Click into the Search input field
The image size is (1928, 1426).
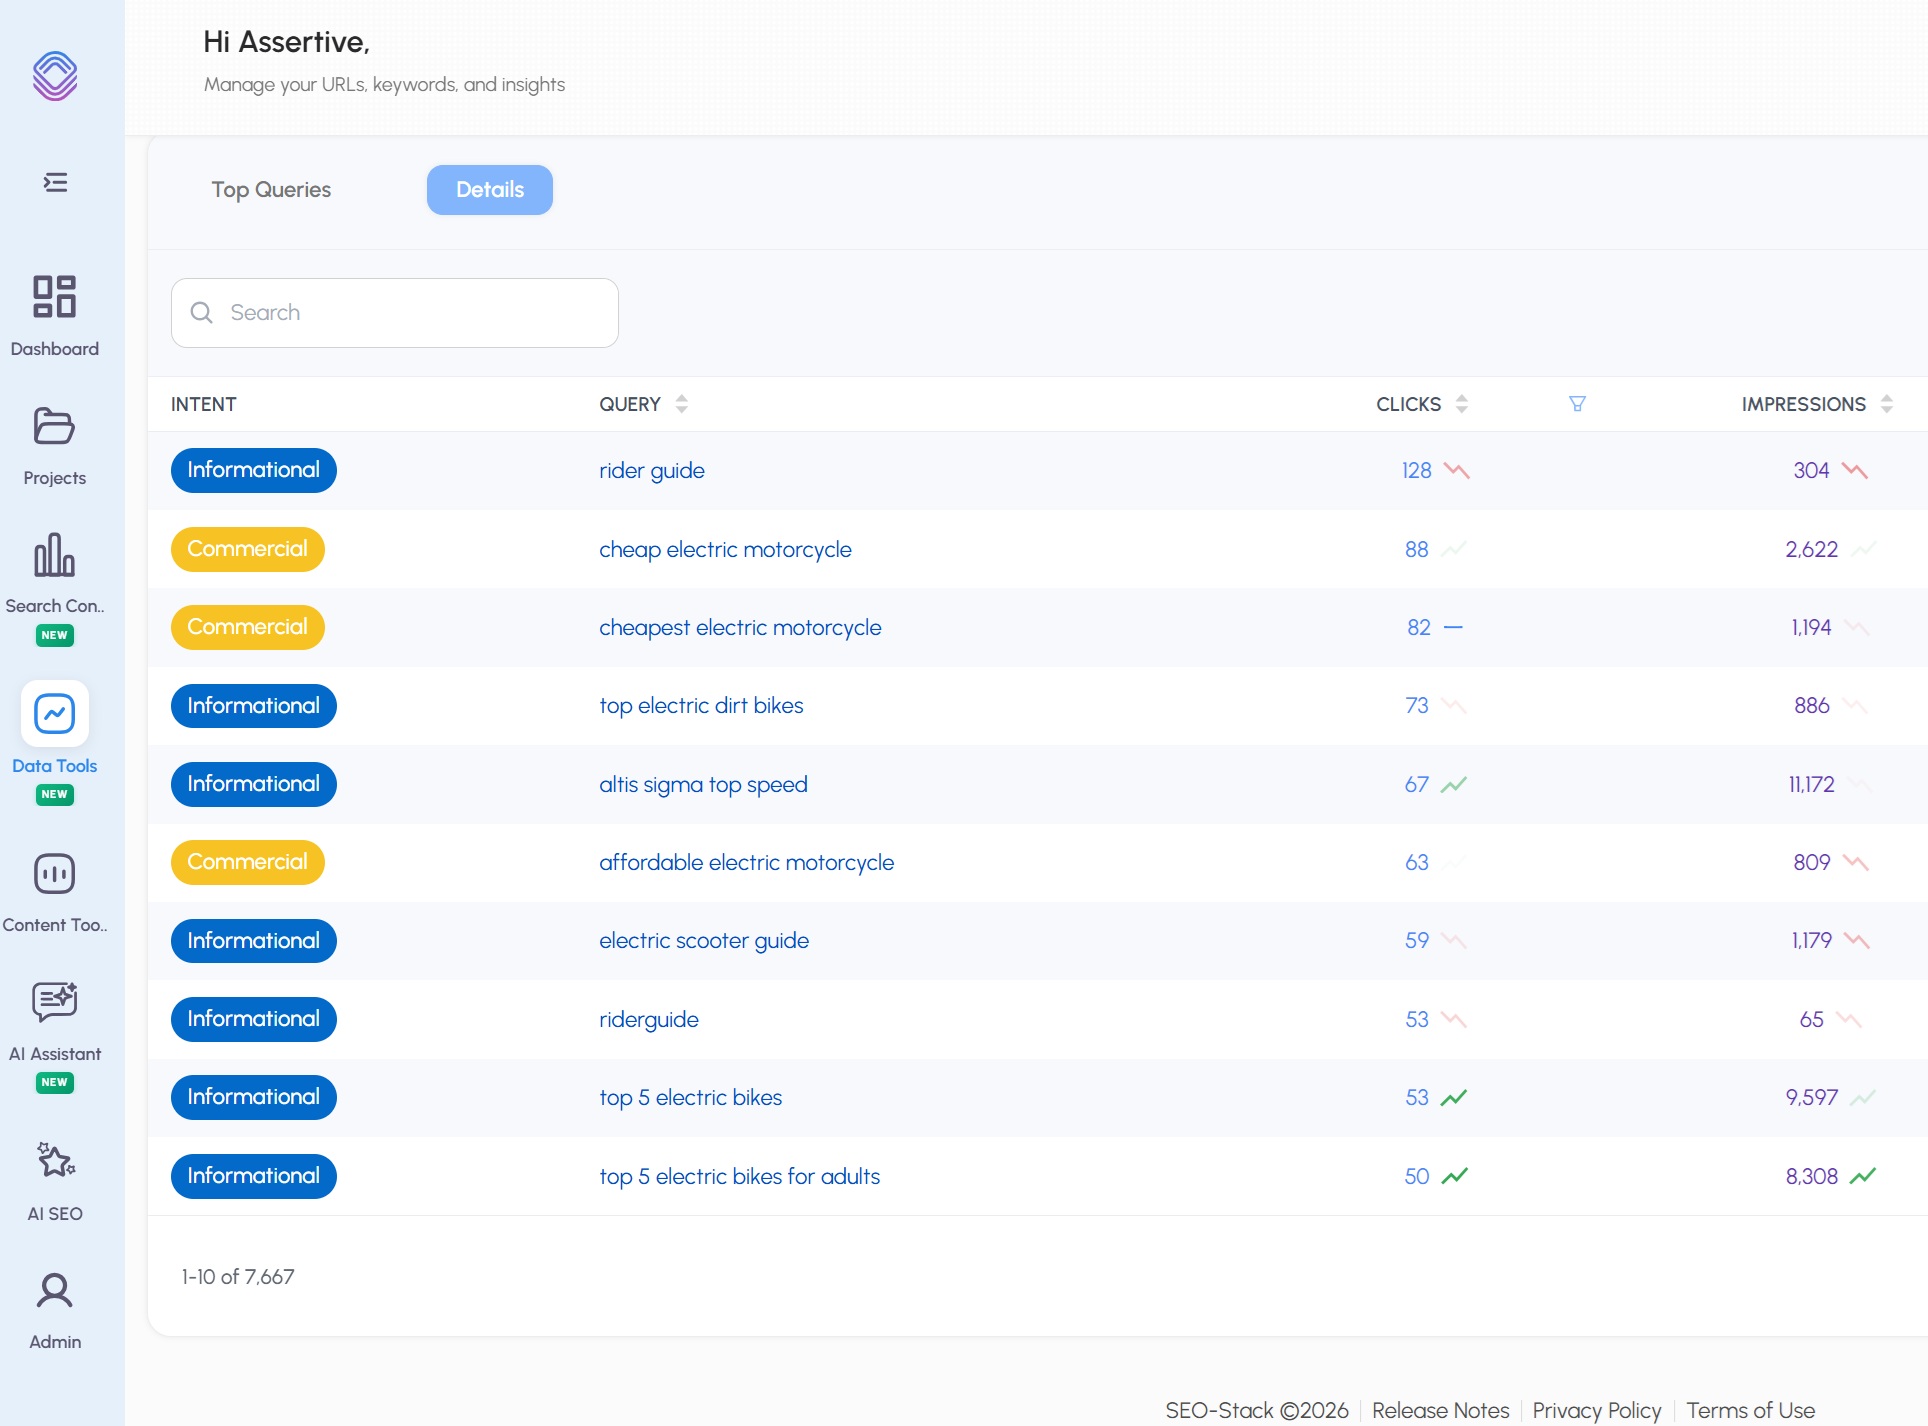click(x=395, y=313)
